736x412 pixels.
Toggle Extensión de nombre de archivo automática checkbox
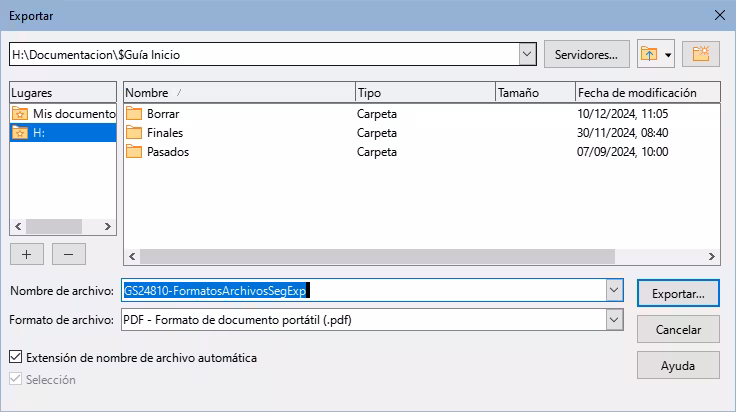[15, 357]
